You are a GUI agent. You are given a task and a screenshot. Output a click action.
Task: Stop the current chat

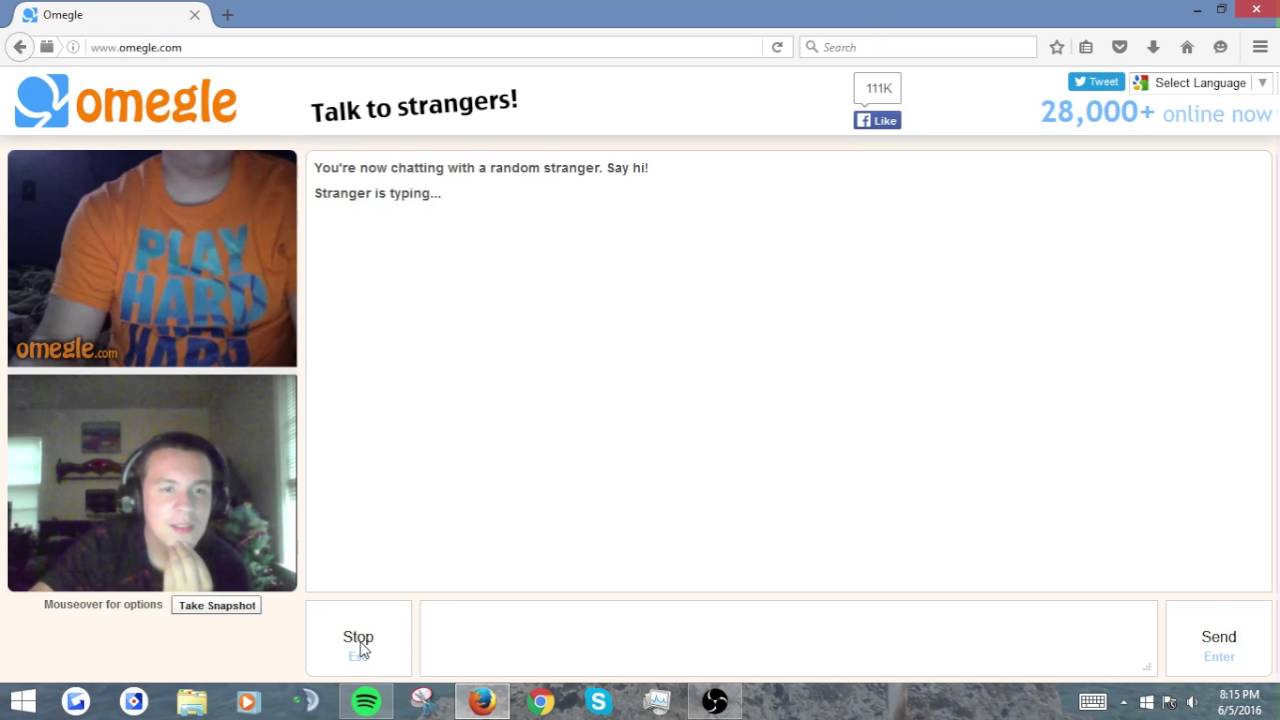(x=358, y=638)
